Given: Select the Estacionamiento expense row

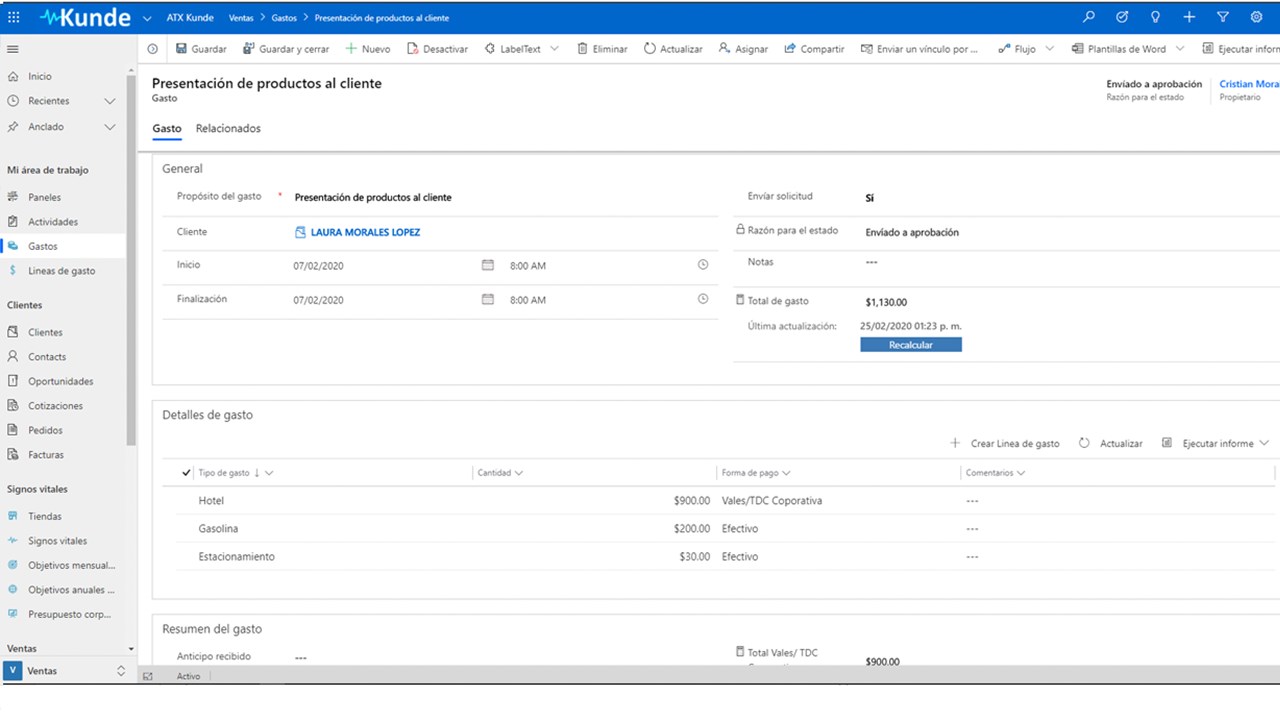Looking at the screenshot, I should pyautogui.click(x=727, y=557).
